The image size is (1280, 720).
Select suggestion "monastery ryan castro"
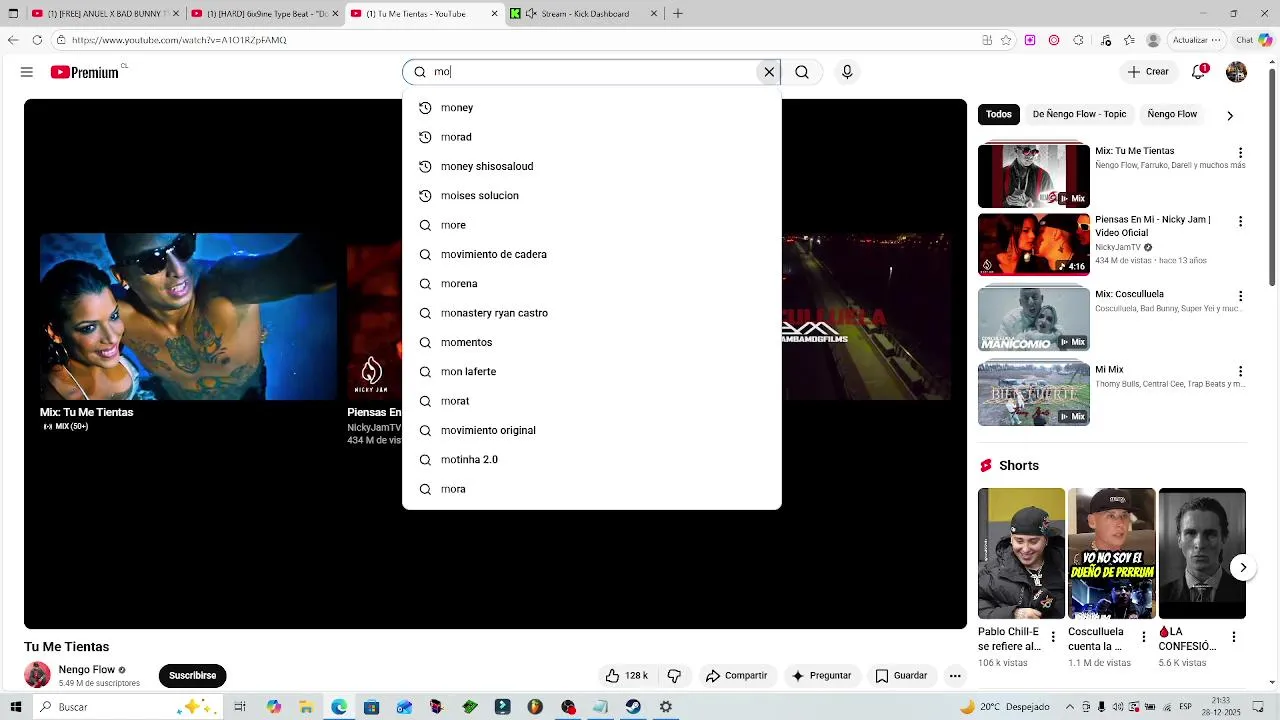coord(591,313)
